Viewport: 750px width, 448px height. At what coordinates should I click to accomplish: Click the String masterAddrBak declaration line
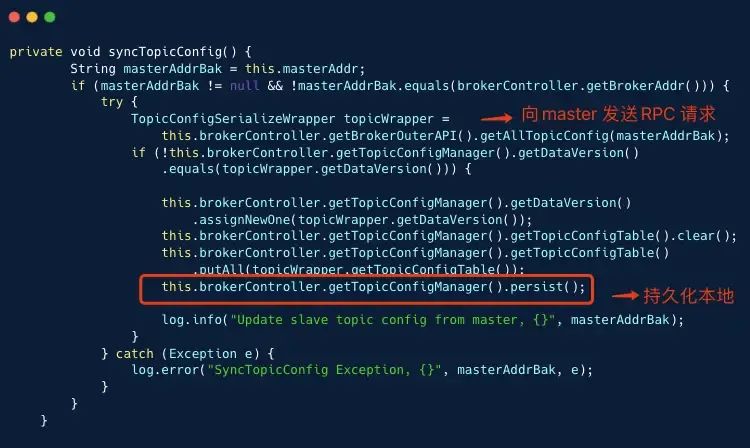click(218, 69)
